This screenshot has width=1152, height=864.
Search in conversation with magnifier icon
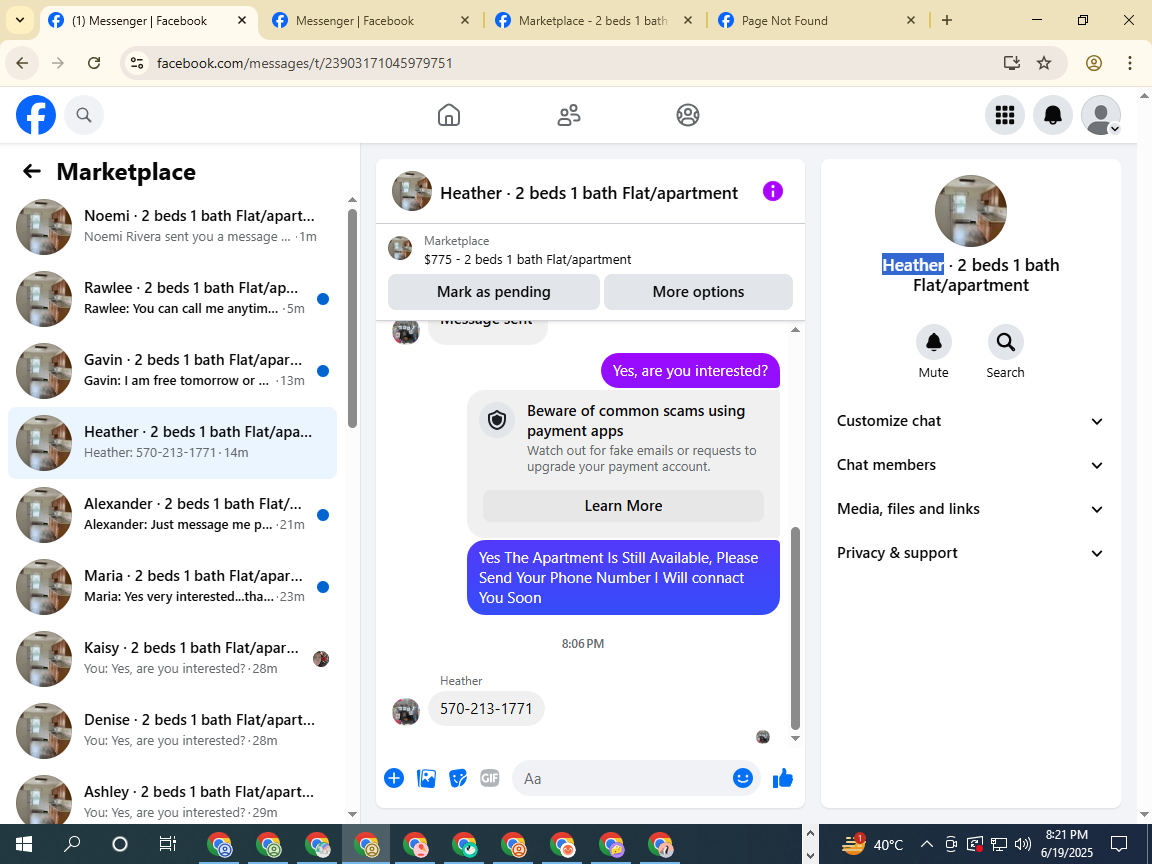1005,342
